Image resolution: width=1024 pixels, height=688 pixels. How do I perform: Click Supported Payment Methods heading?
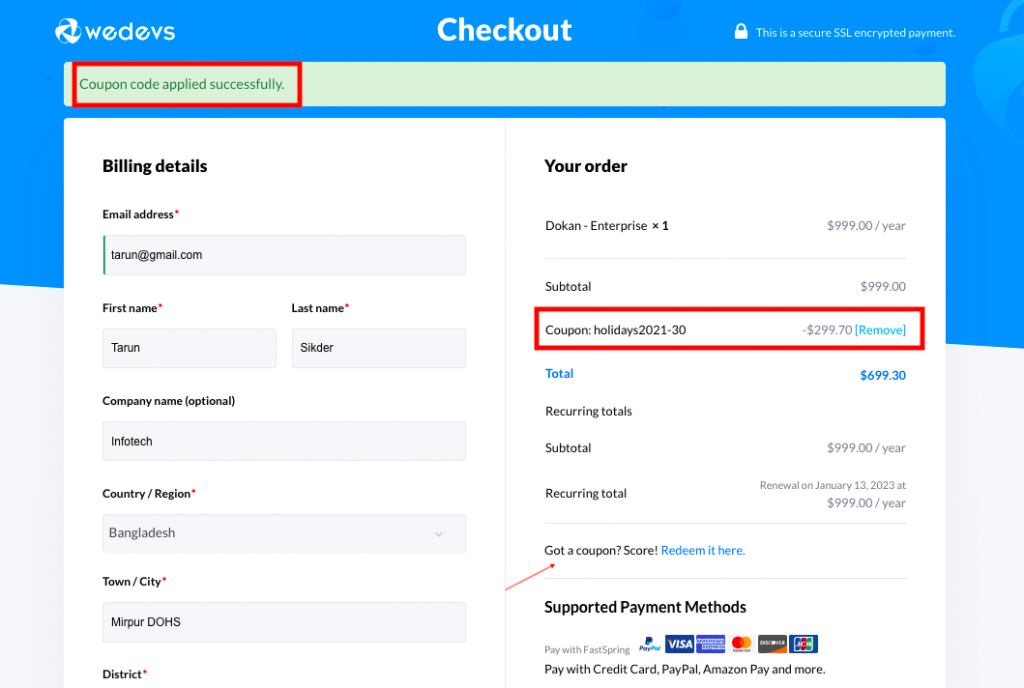coord(645,607)
